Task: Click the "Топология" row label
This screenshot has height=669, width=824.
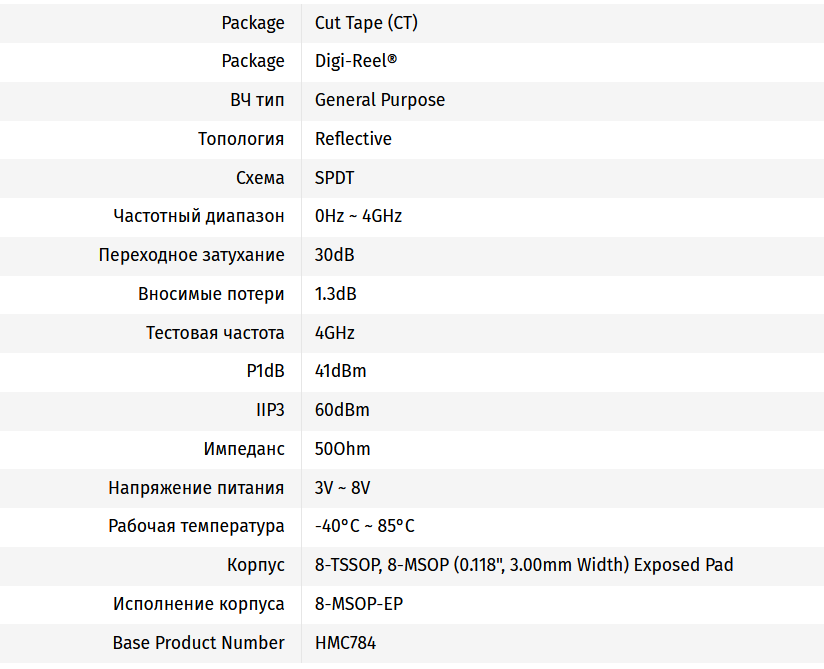Action: [241, 139]
